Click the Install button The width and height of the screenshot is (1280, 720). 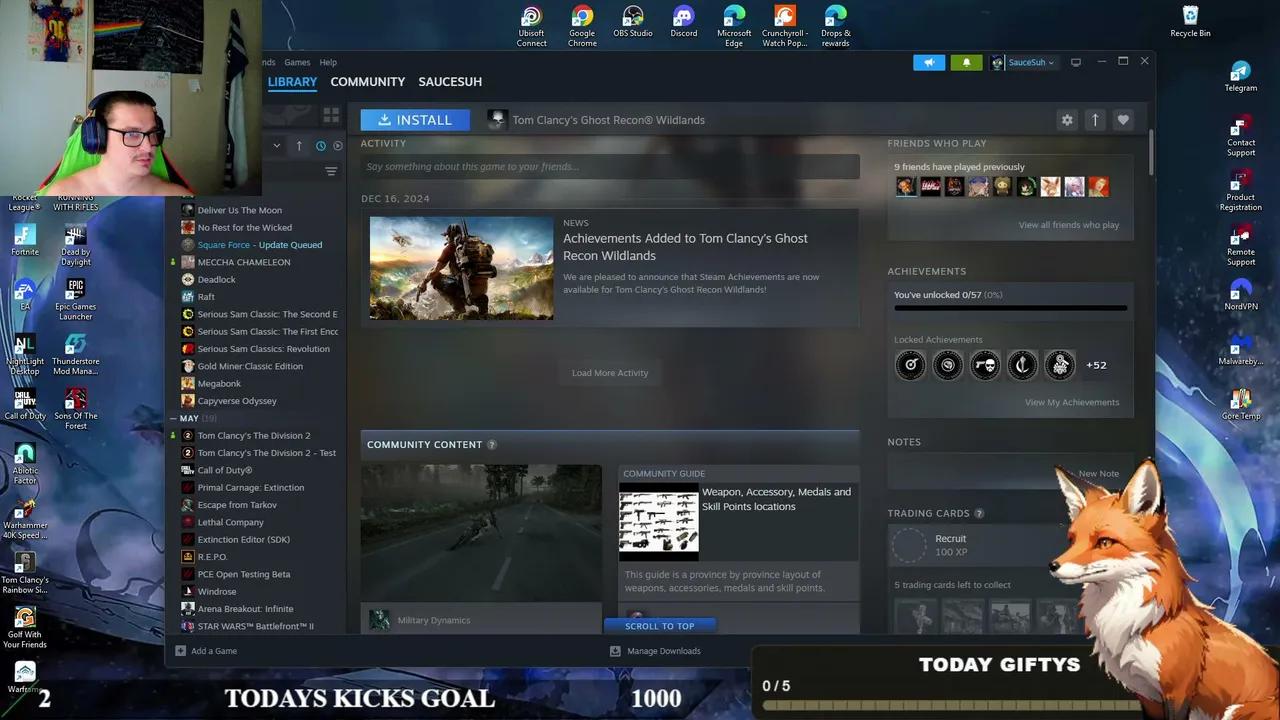pos(414,120)
